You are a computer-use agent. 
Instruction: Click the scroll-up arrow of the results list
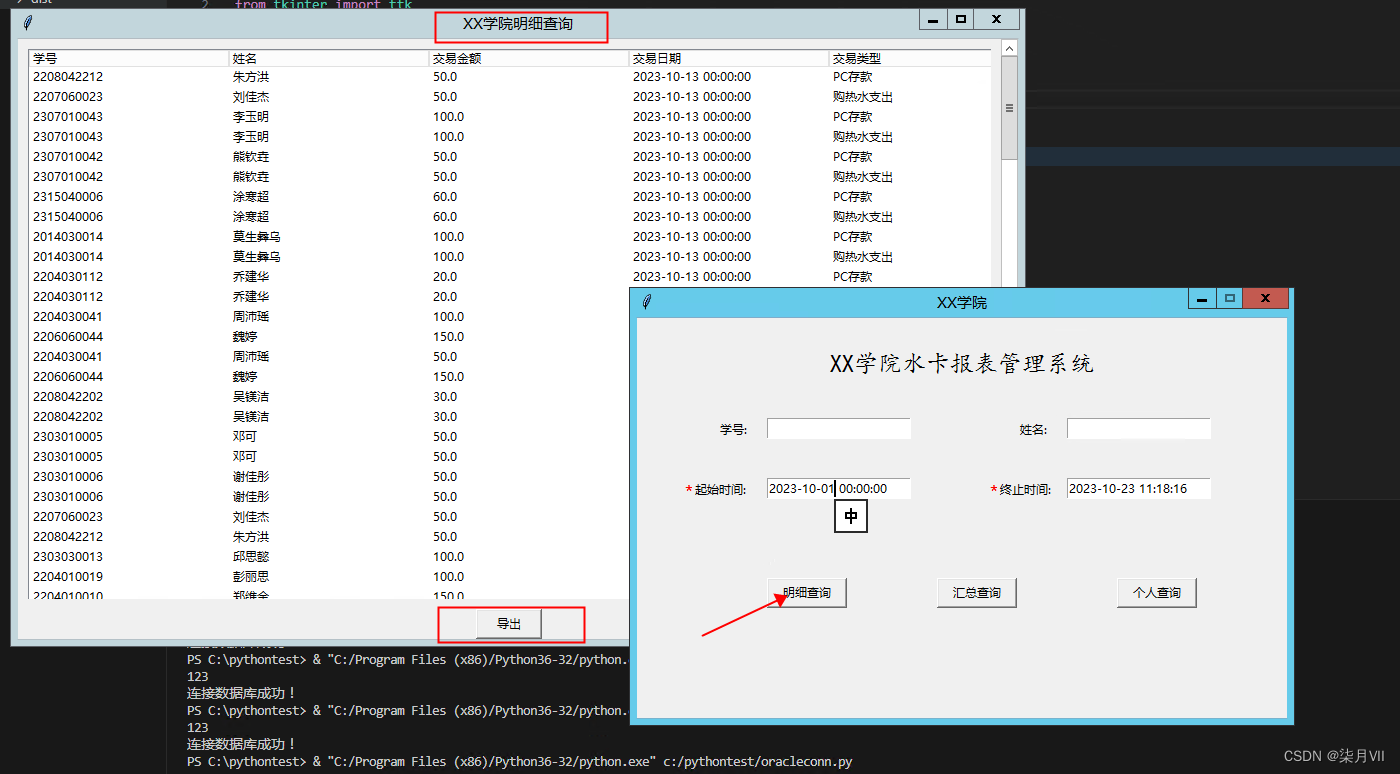point(1009,48)
